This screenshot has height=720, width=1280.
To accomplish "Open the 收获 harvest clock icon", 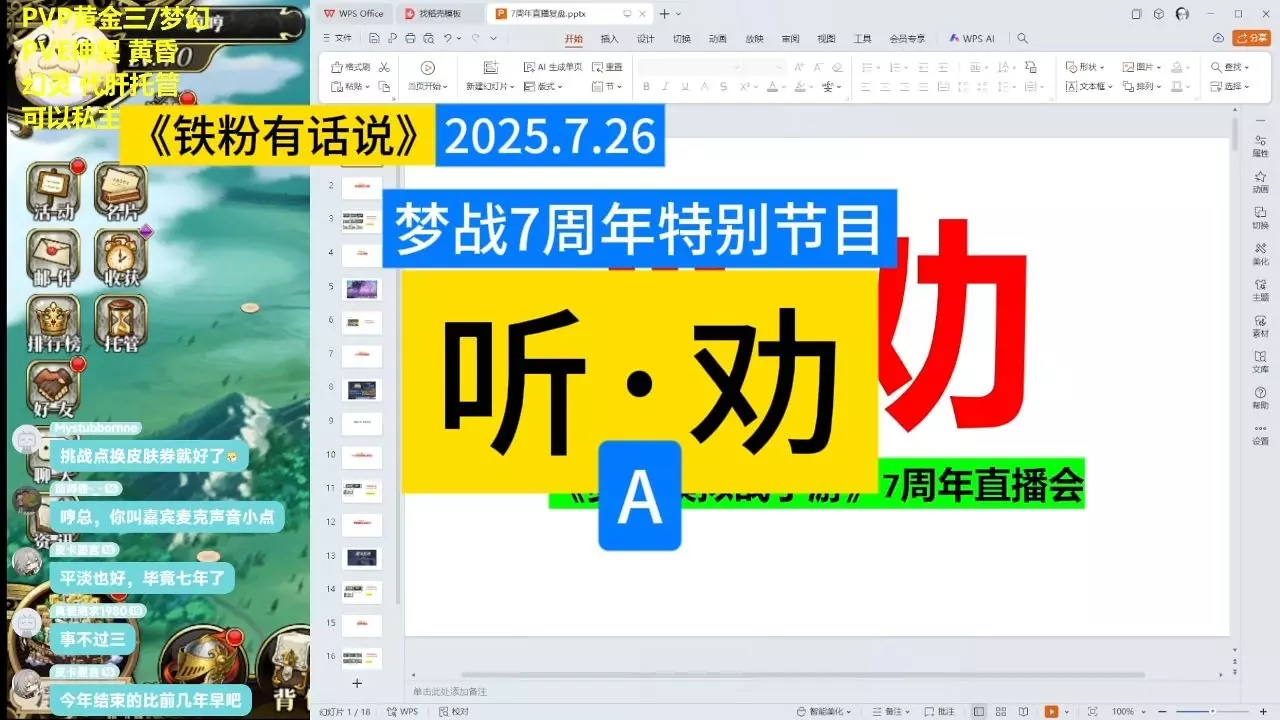I will [x=121, y=257].
